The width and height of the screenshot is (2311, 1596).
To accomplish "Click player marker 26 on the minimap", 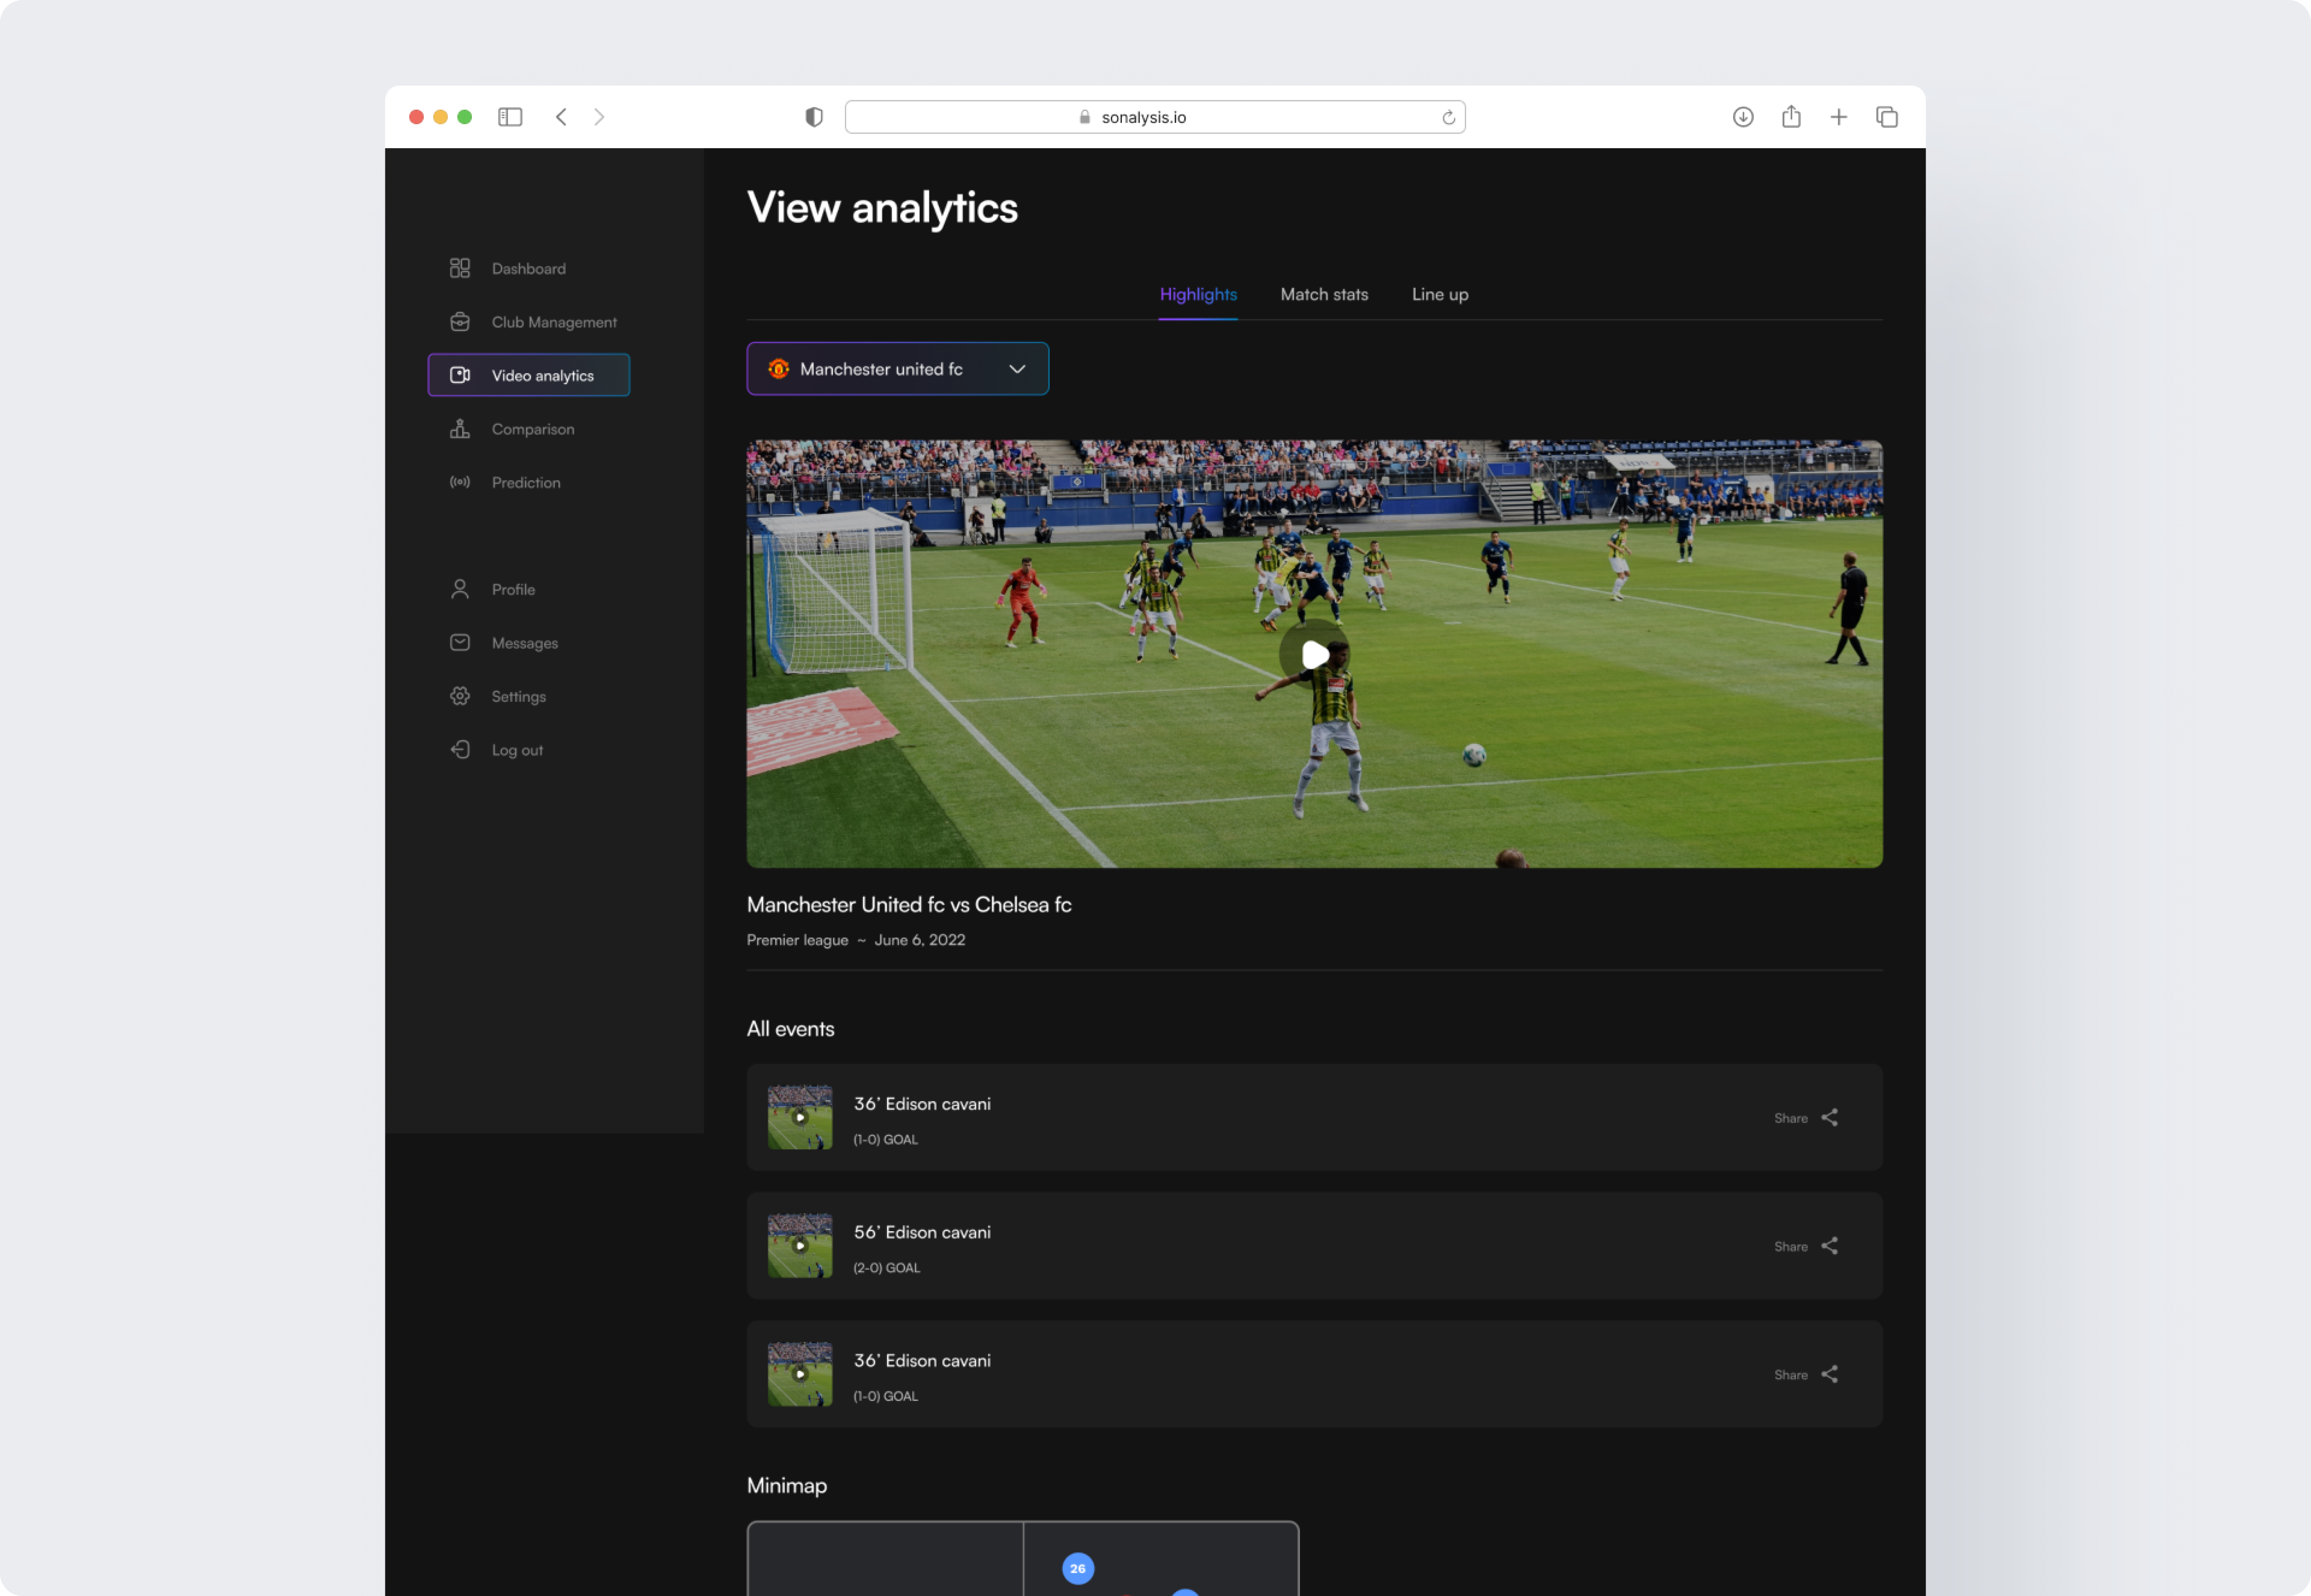I will 1077,1568.
